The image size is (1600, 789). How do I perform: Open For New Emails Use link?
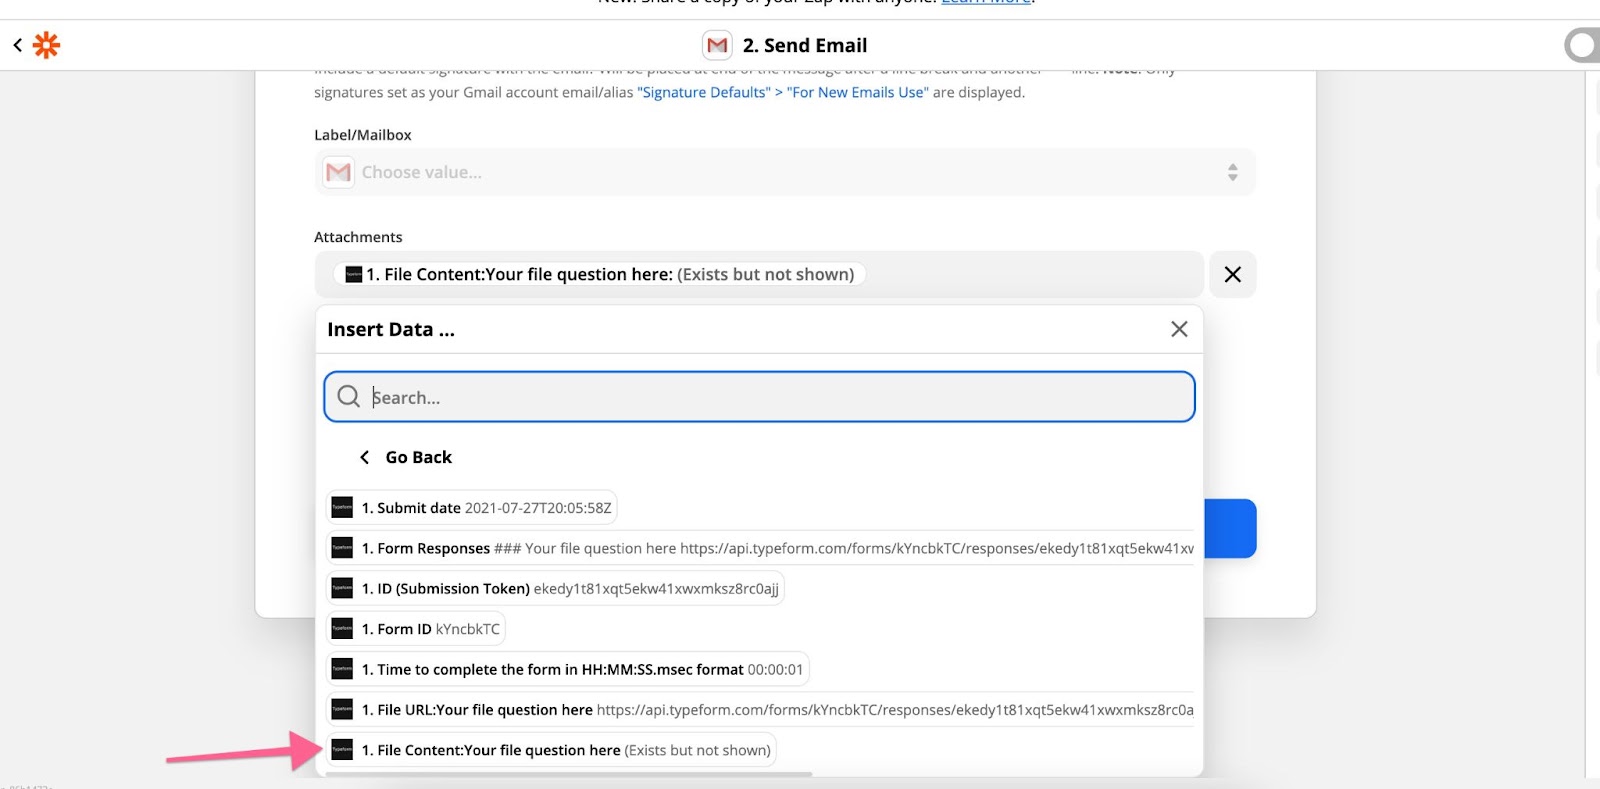857,92
